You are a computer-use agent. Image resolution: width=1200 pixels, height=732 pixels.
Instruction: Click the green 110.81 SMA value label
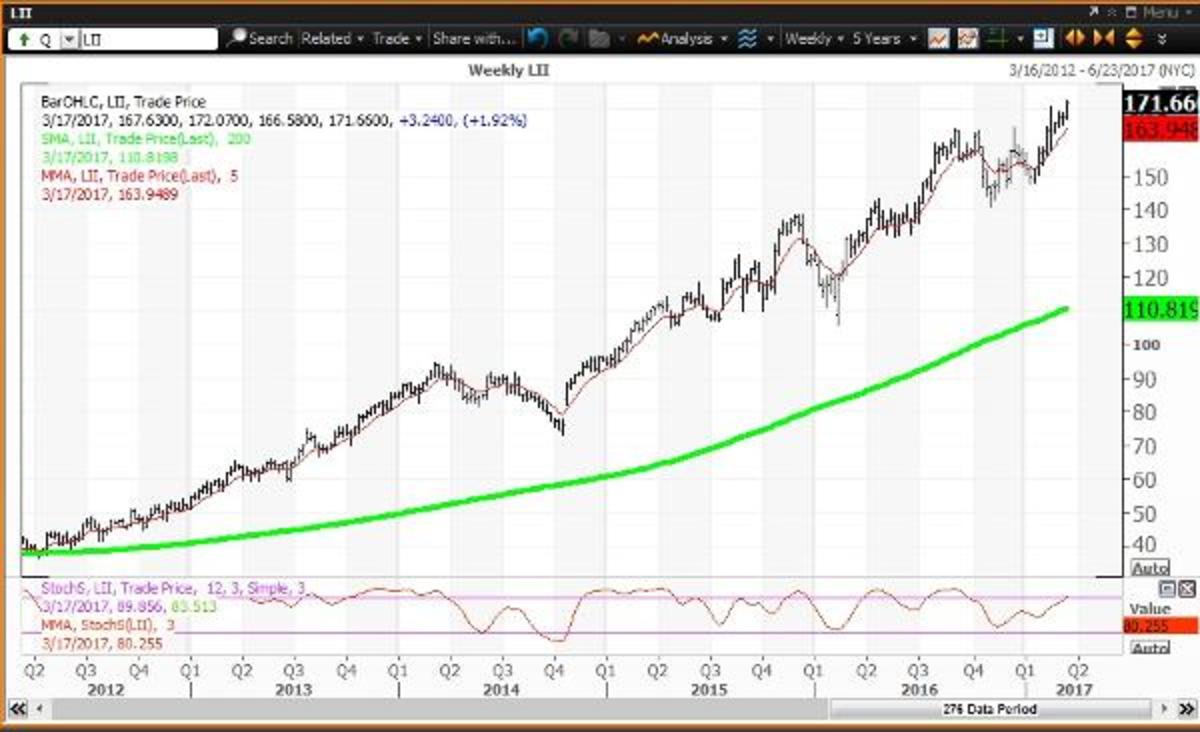pos(1160,309)
